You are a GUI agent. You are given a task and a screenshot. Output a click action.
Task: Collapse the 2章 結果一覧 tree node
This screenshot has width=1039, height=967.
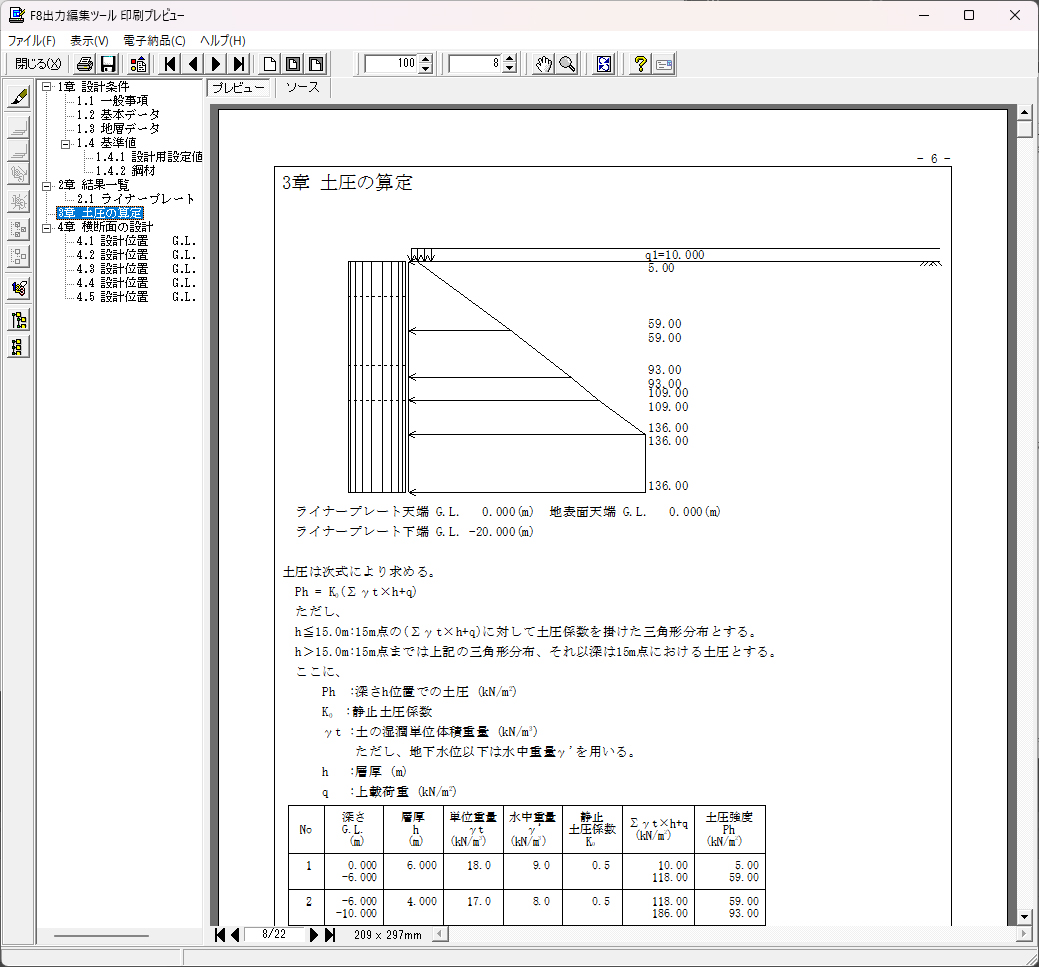point(46,186)
